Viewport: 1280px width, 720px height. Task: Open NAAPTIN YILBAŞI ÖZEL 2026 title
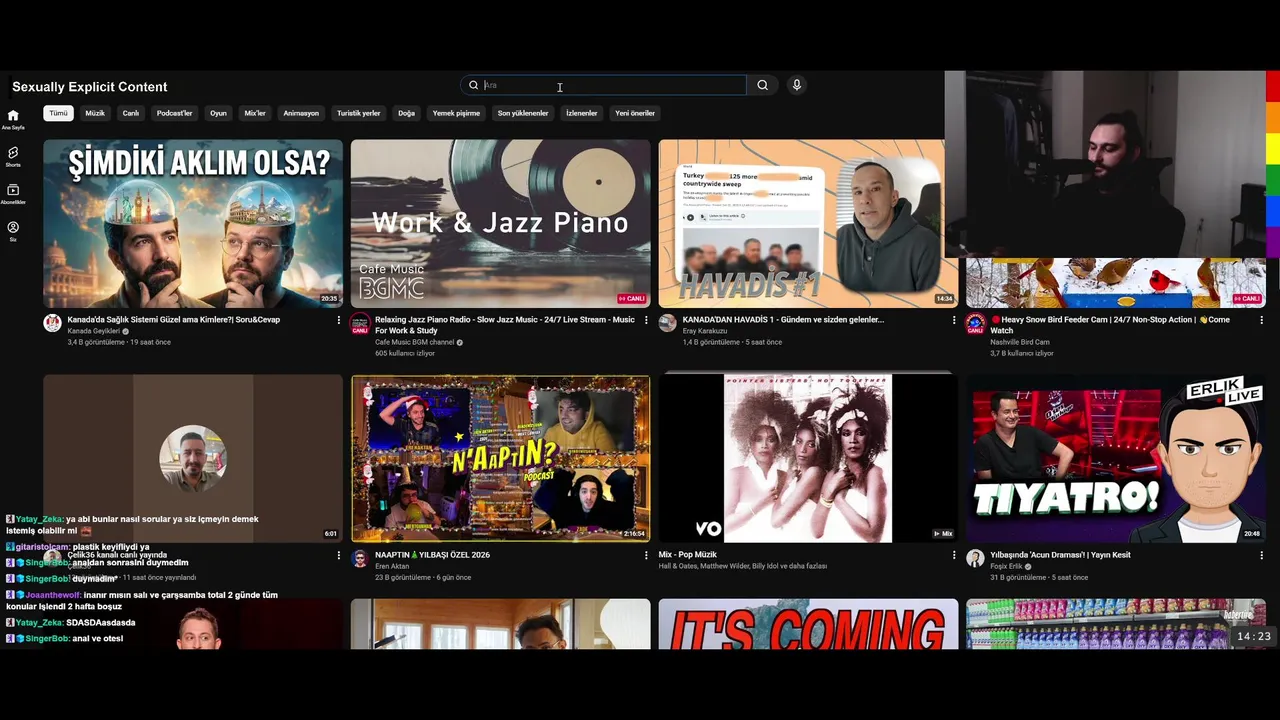(x=432, y=555)
